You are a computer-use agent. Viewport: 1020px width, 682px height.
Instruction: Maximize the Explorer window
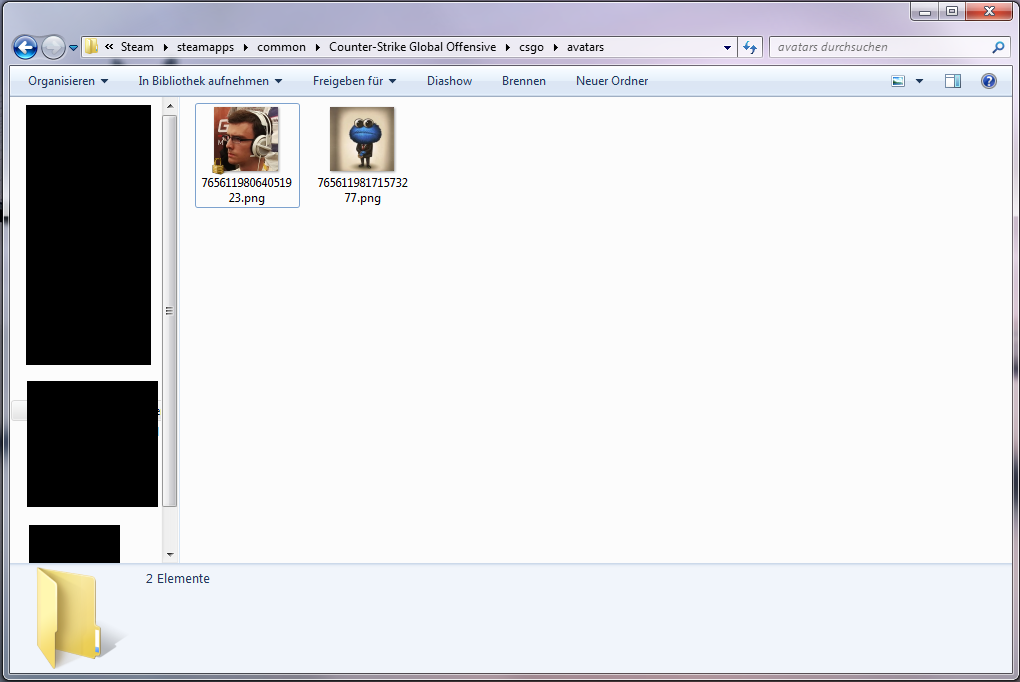pos(952,11)
